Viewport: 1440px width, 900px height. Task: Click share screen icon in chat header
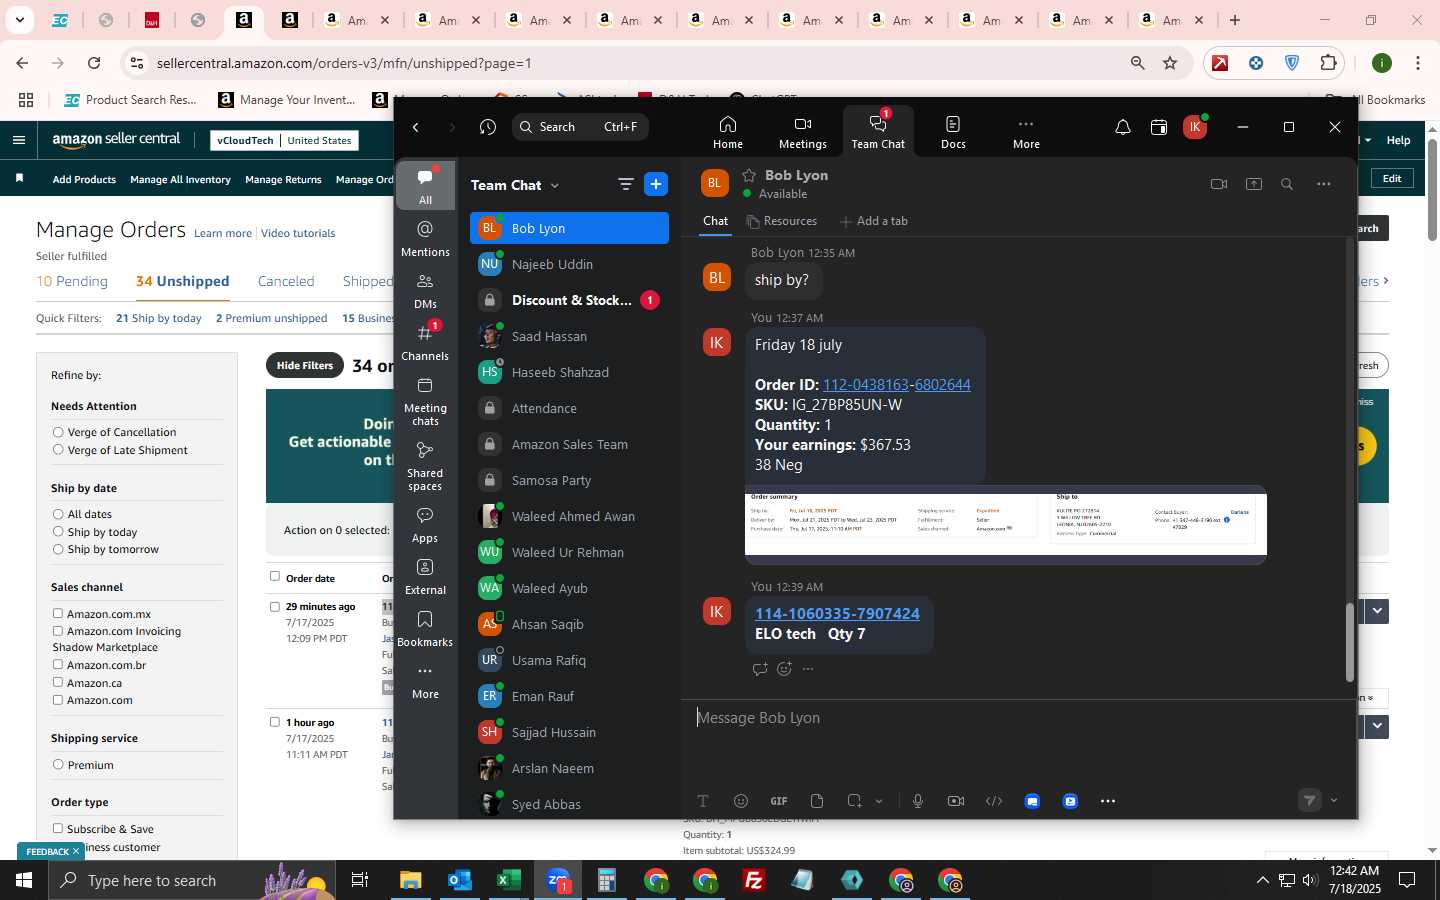click(x=1254, y=184)
